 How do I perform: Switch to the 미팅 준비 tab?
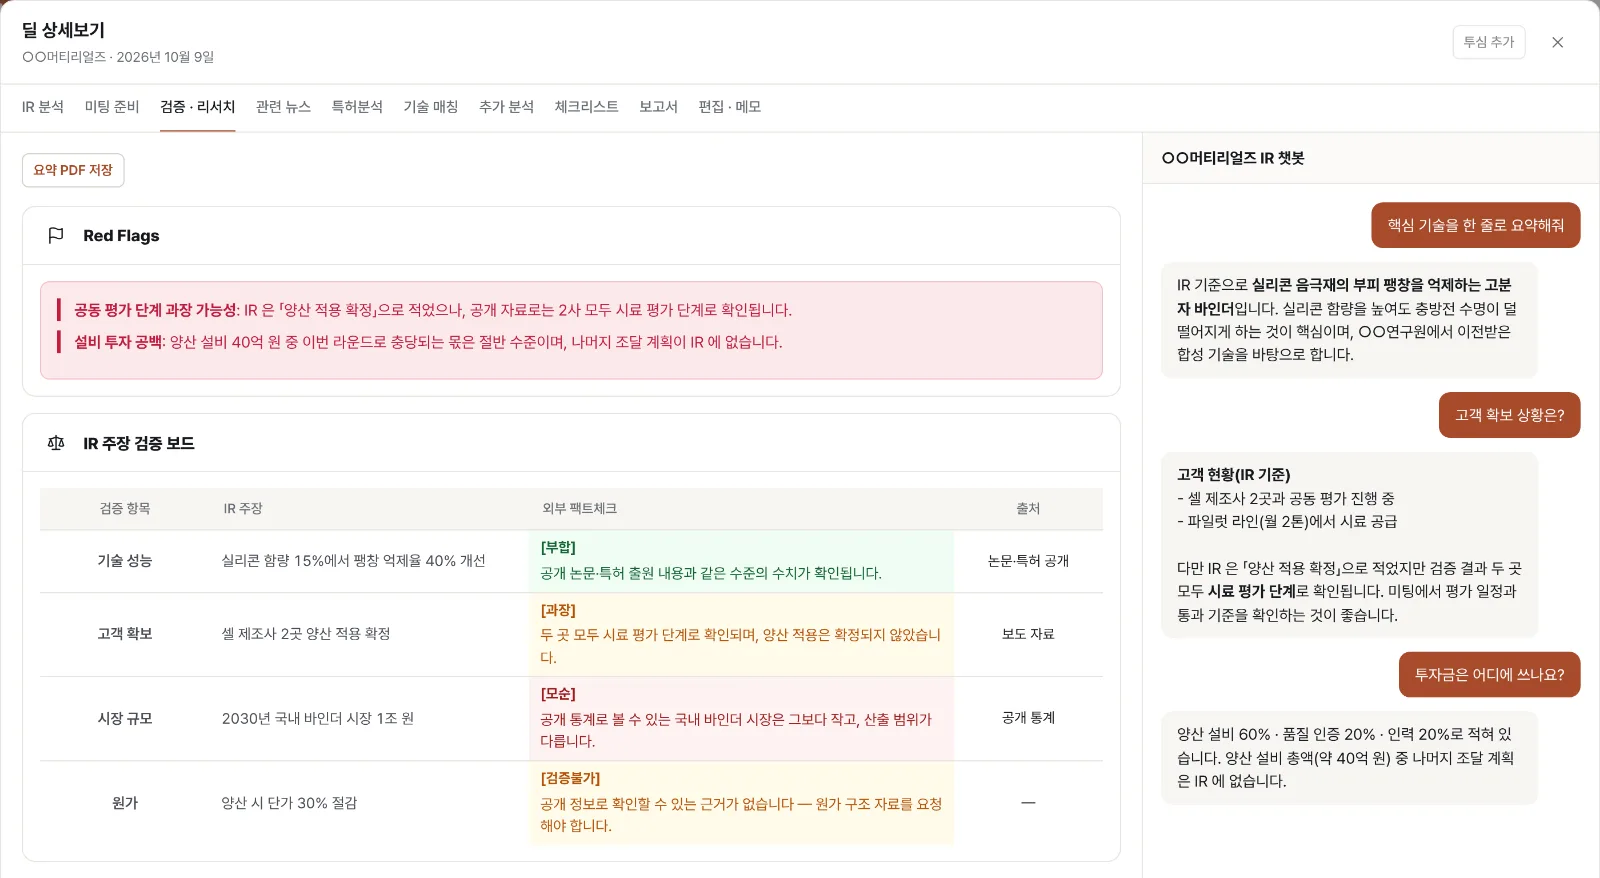(112, 107)
